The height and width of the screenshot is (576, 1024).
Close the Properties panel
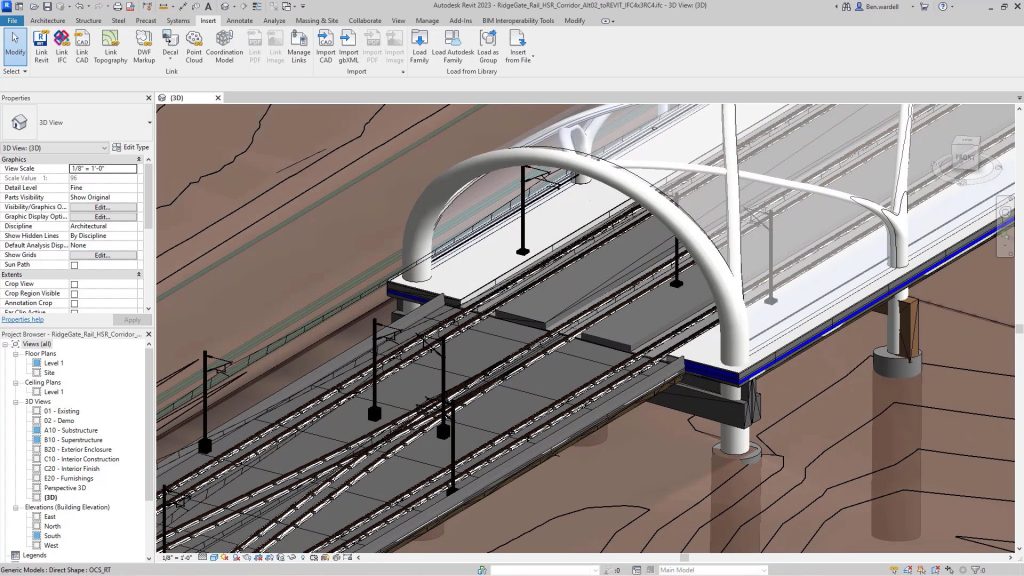148,98
